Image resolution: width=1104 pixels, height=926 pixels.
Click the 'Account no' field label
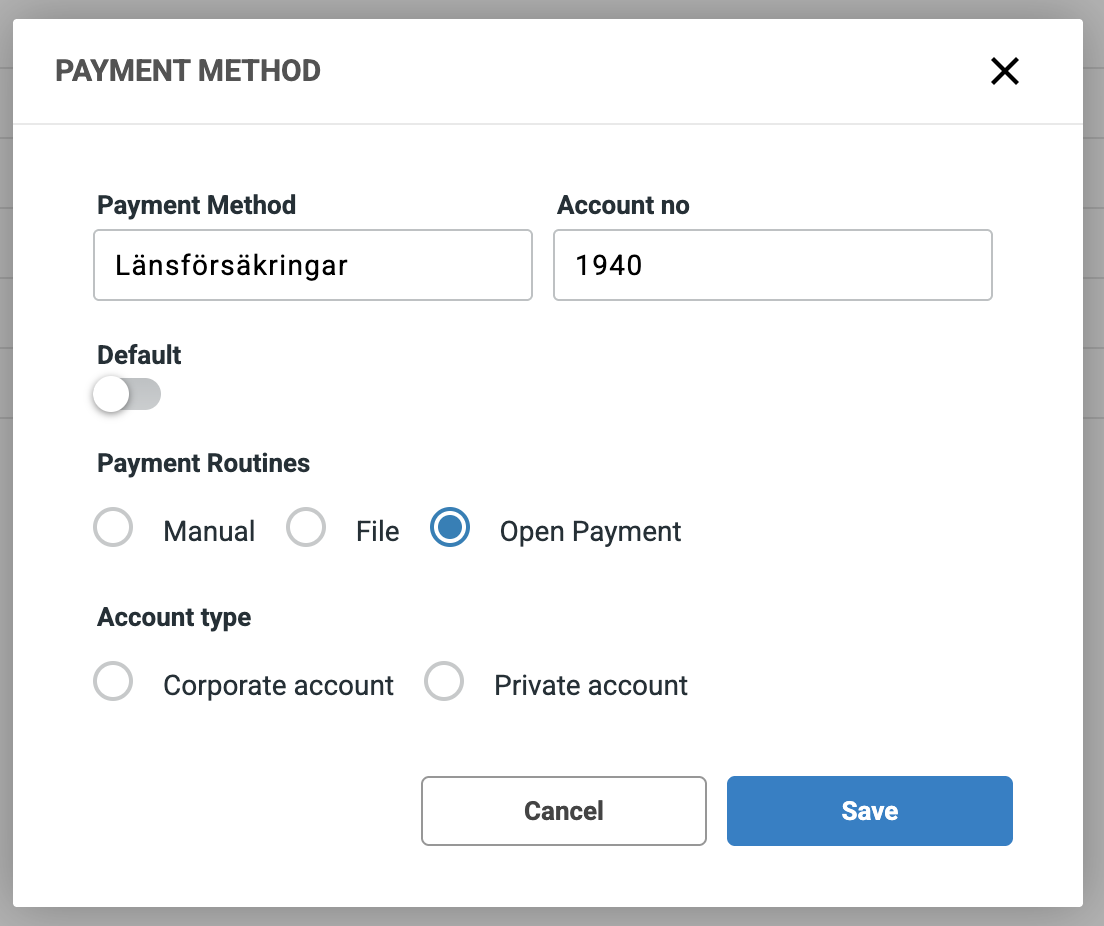[x=623, y=205]
